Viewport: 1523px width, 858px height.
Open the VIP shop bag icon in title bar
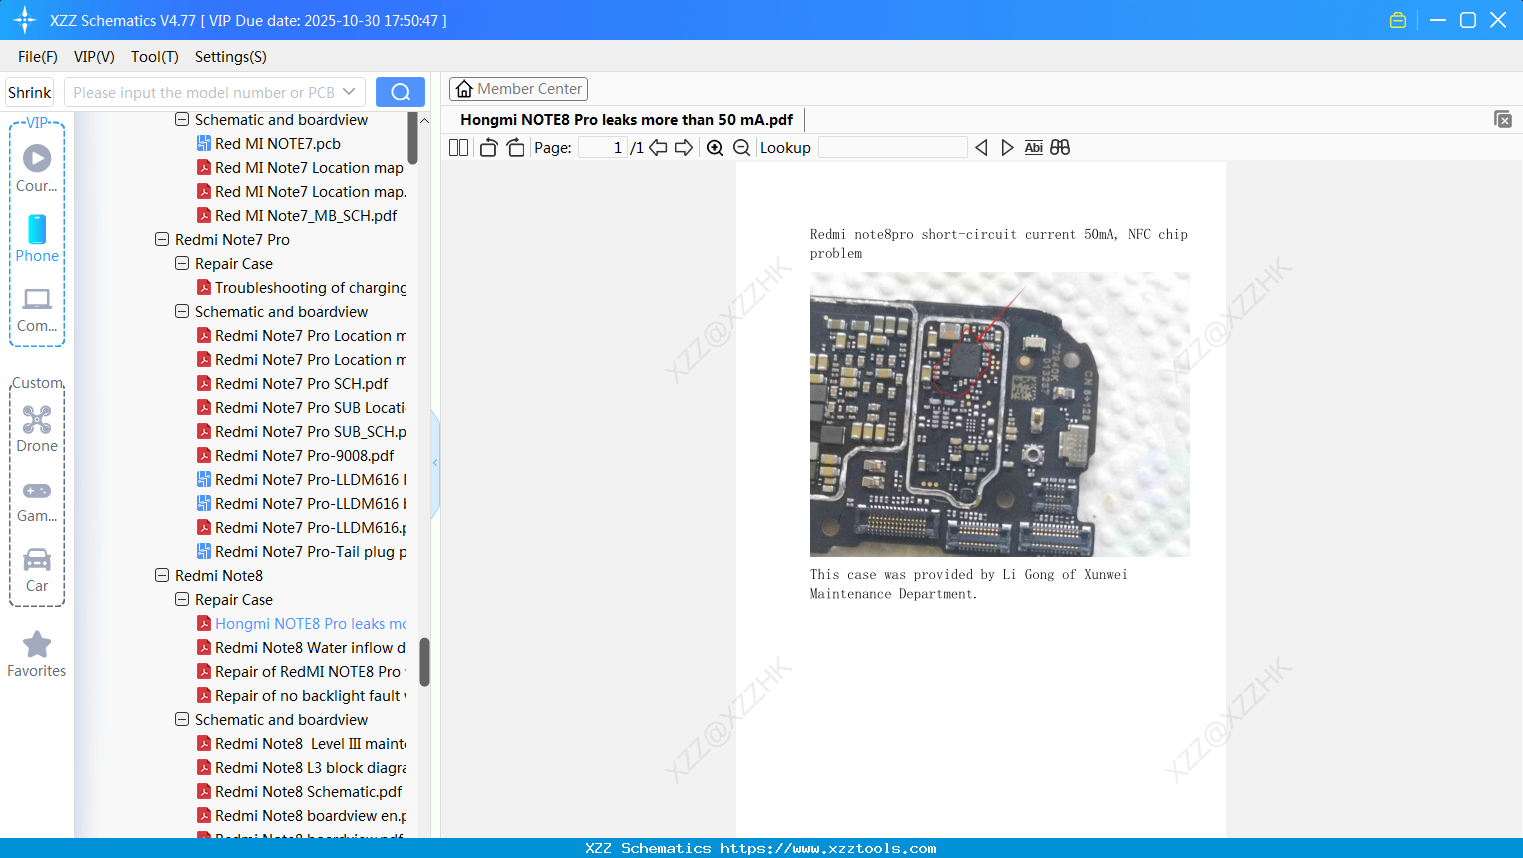coord(1398,20)
